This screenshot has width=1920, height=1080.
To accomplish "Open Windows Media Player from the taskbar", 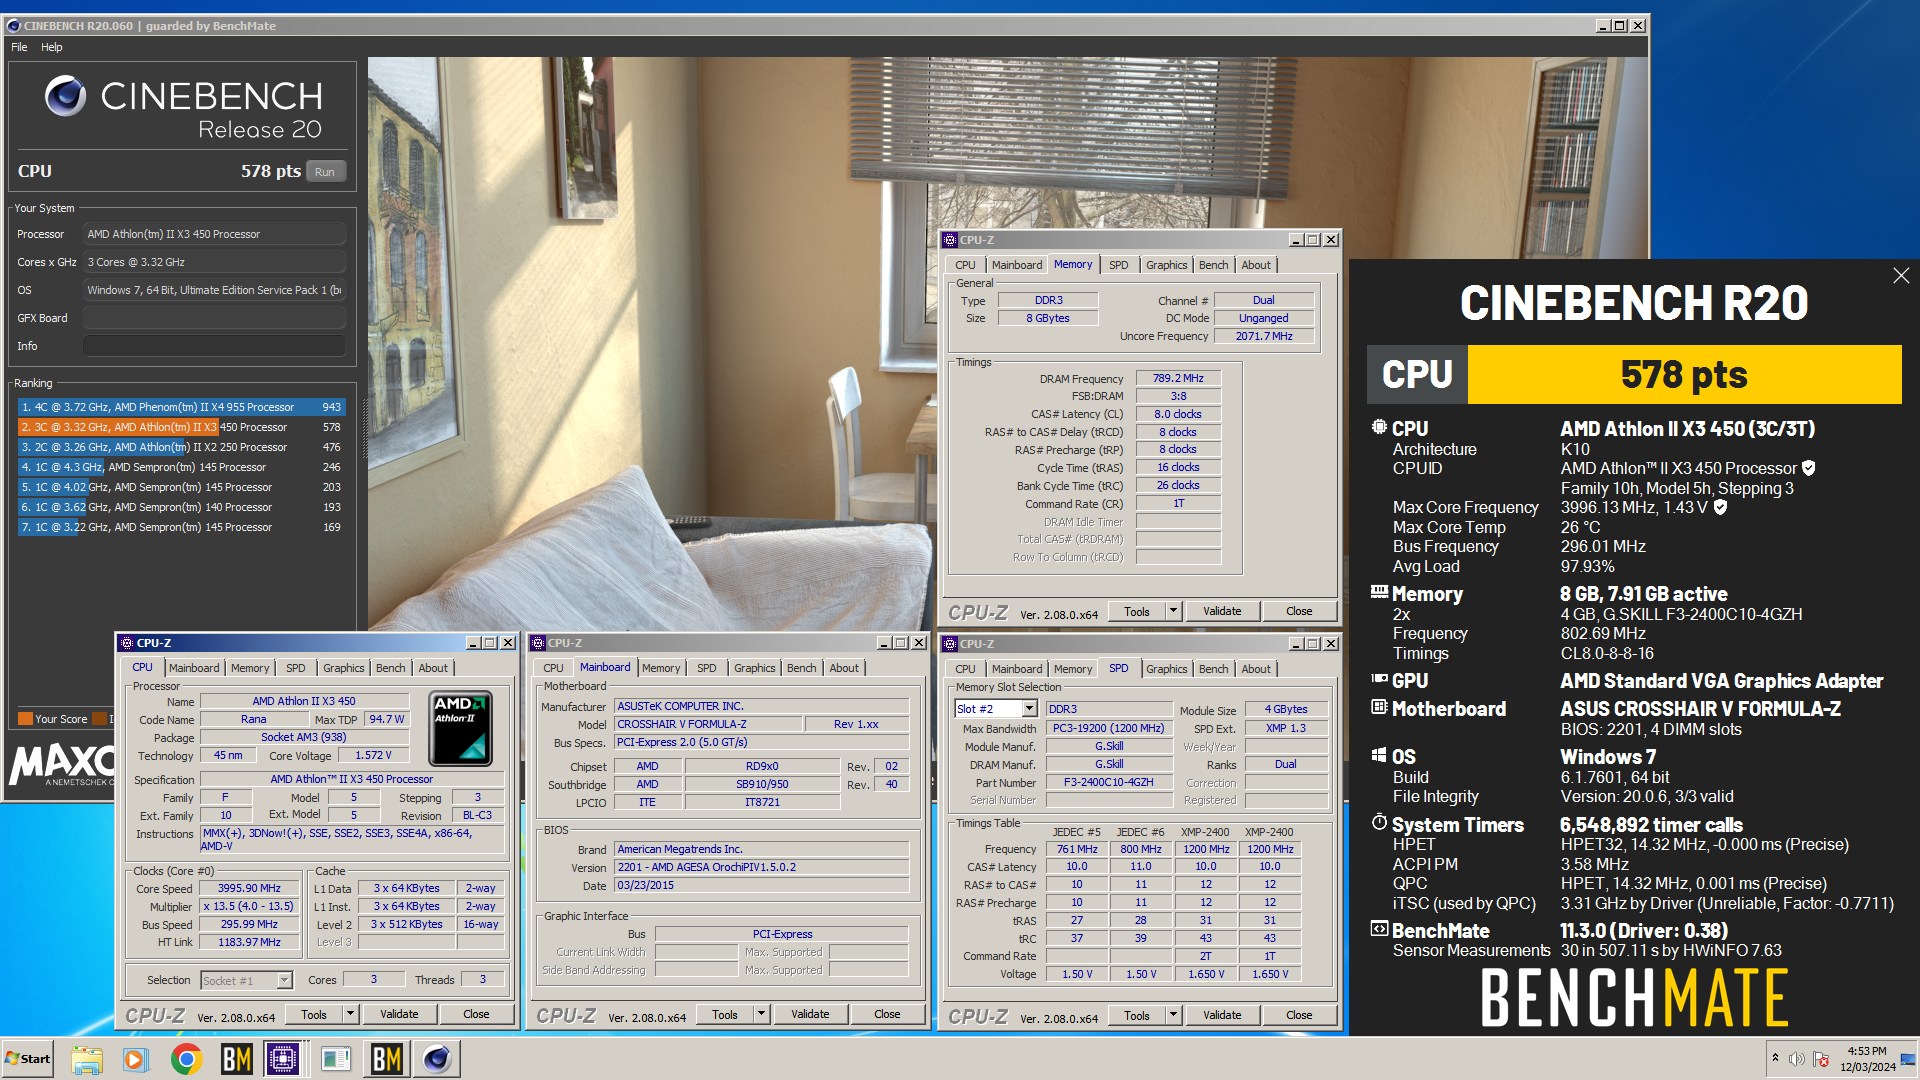I will tap(135, 1059).
